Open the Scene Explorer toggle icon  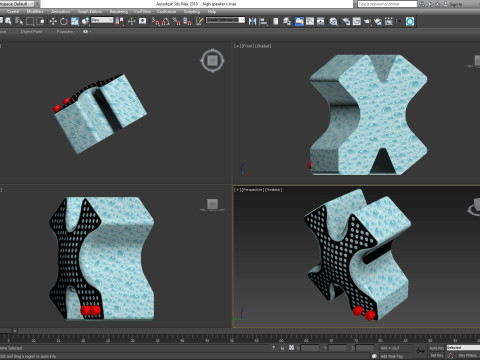click(276, 22)
